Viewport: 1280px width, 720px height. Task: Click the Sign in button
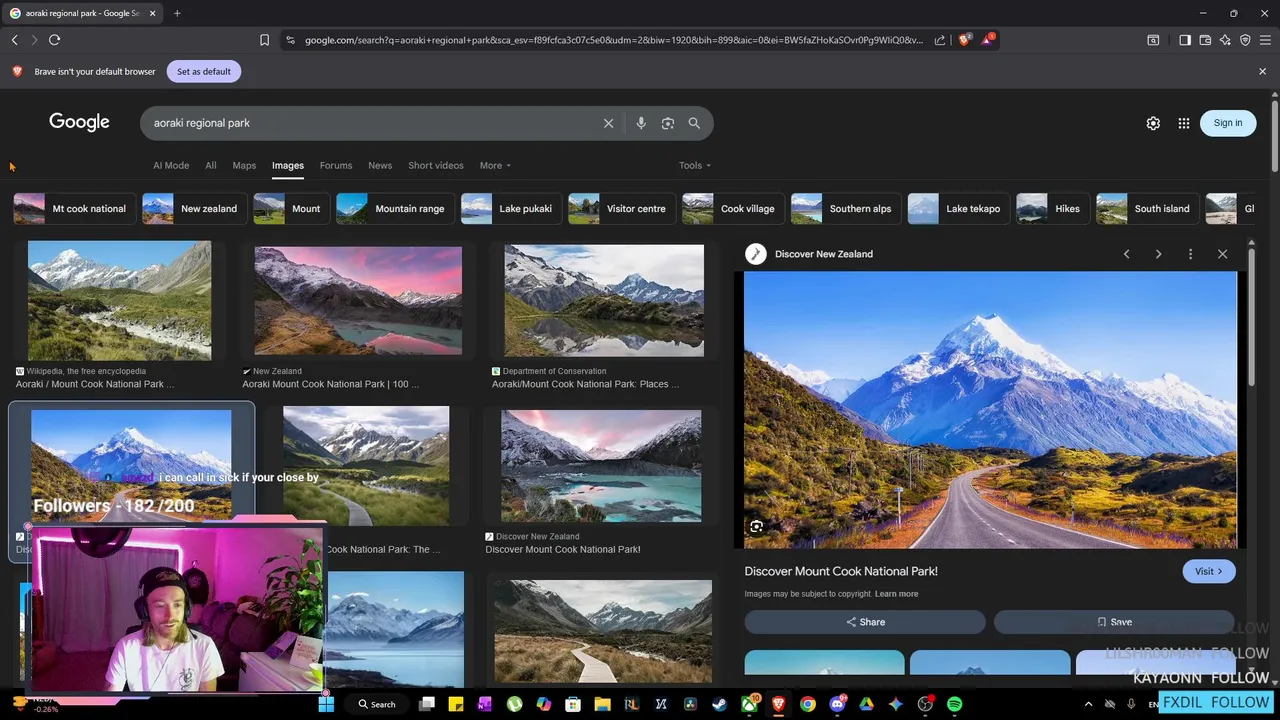(1228, 123)
